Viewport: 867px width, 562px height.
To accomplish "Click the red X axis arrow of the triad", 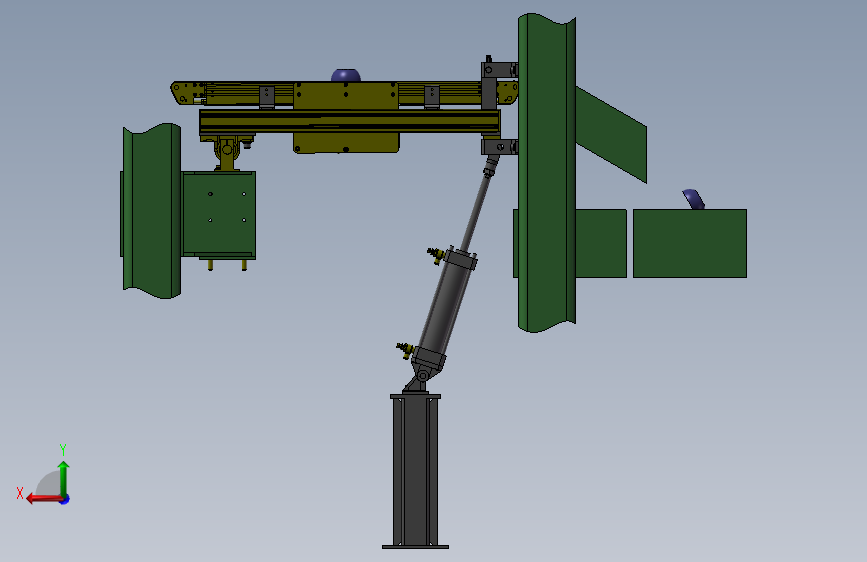I will point(44,499).
